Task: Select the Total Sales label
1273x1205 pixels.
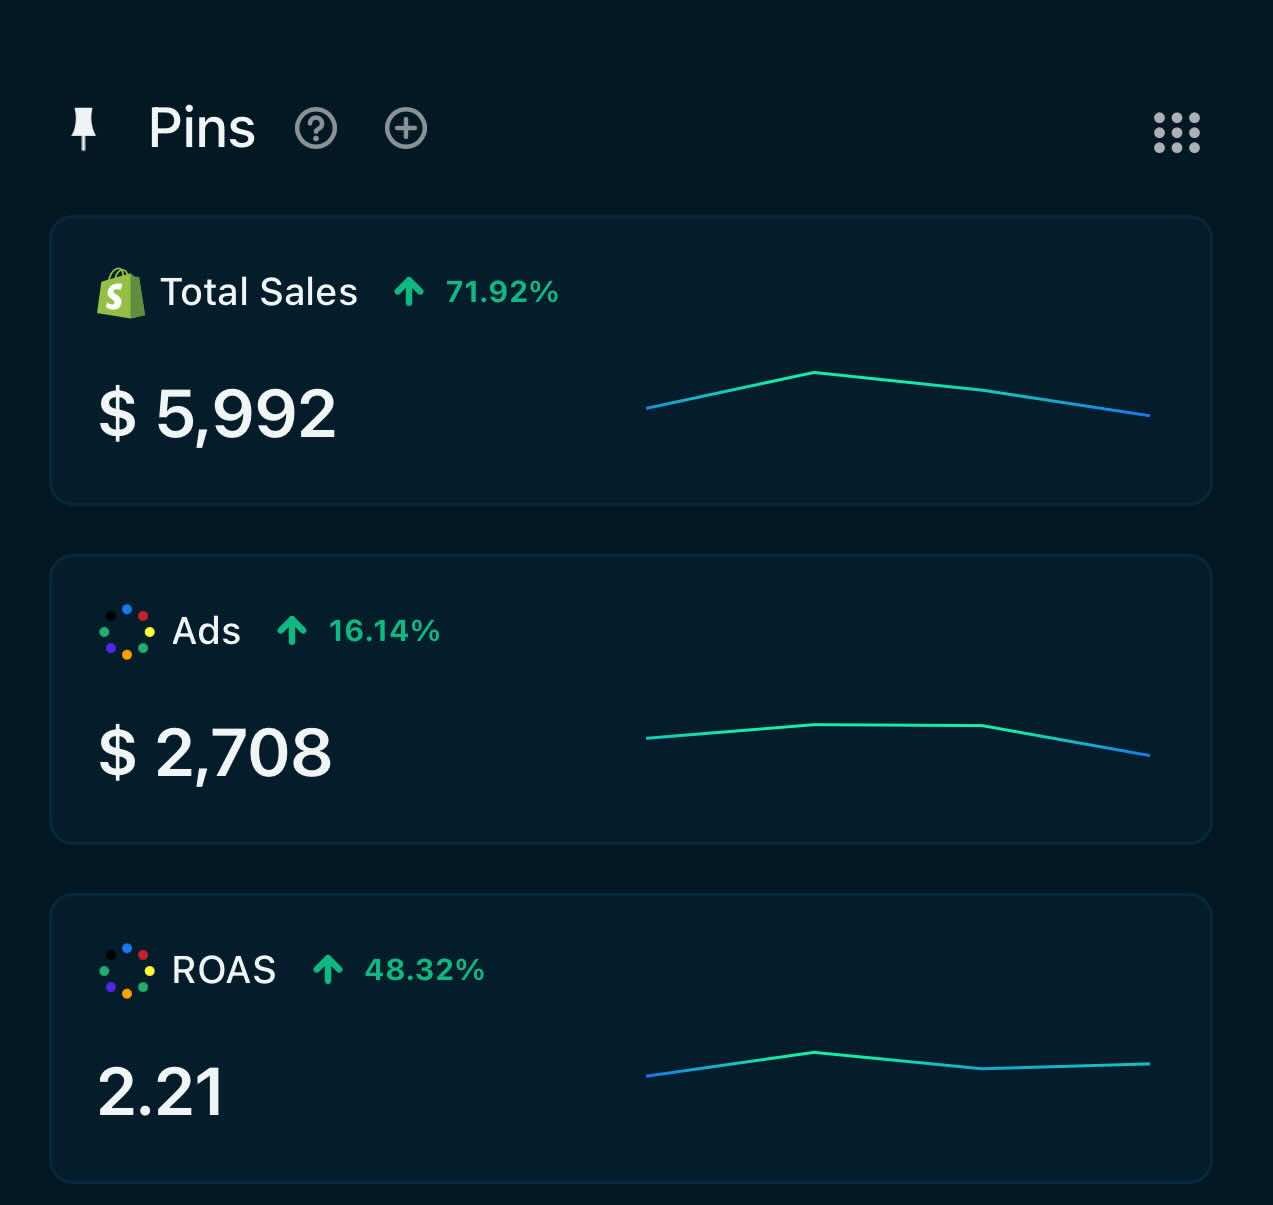Action: pyautogui.click(x=258, y=291)
